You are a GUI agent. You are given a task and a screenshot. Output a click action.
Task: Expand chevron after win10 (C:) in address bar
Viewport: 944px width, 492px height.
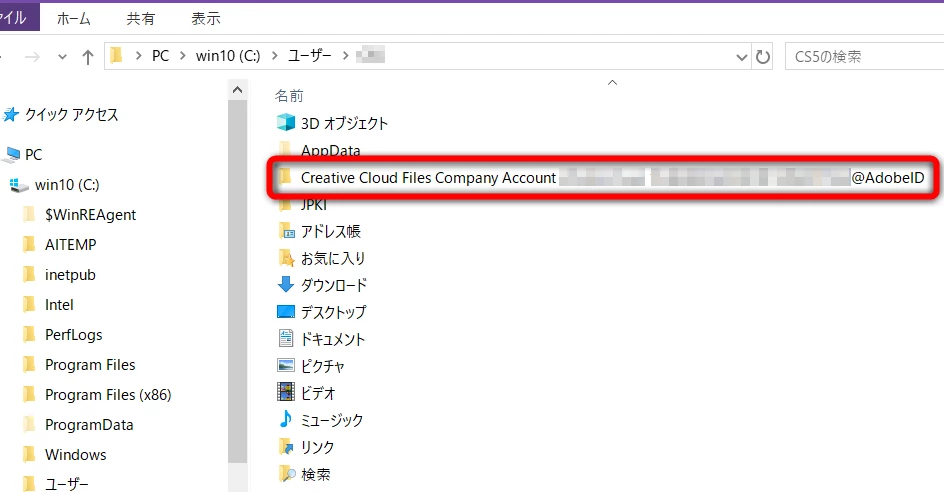(x=275, y=56)
